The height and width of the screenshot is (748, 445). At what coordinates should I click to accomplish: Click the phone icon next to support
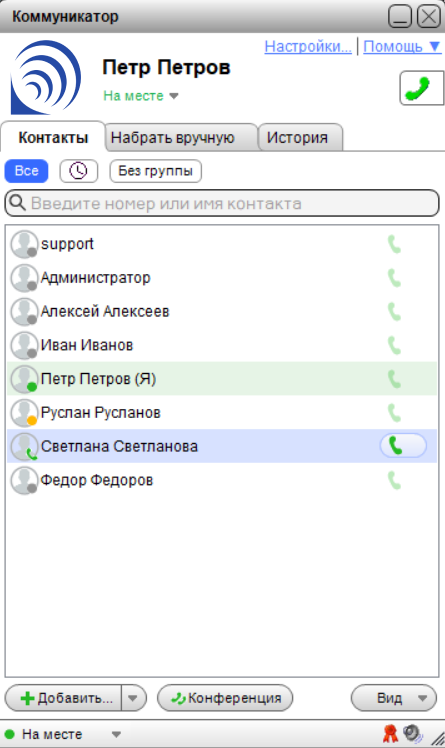pos(394,244)
